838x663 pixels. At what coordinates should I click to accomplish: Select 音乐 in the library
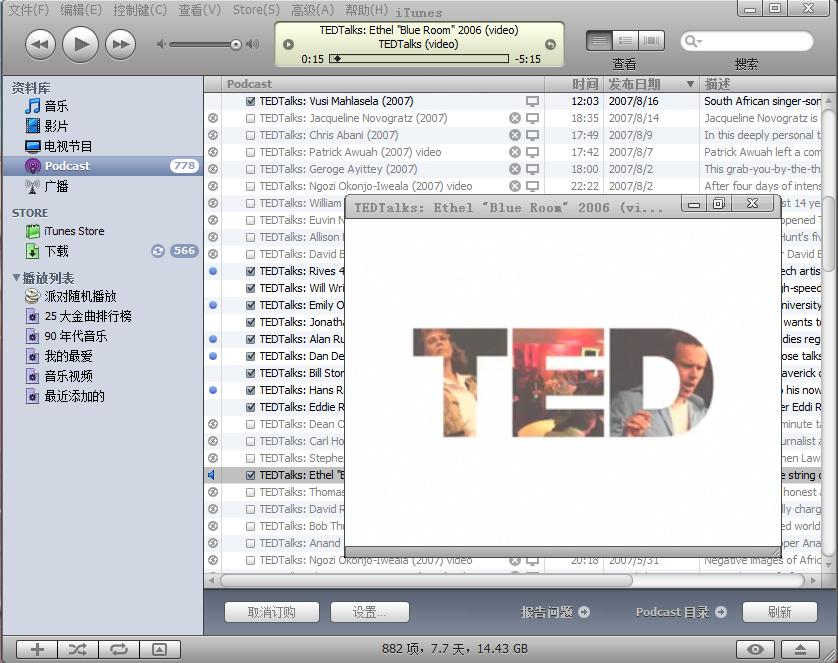pyautogui.click(x=56, y=106)
